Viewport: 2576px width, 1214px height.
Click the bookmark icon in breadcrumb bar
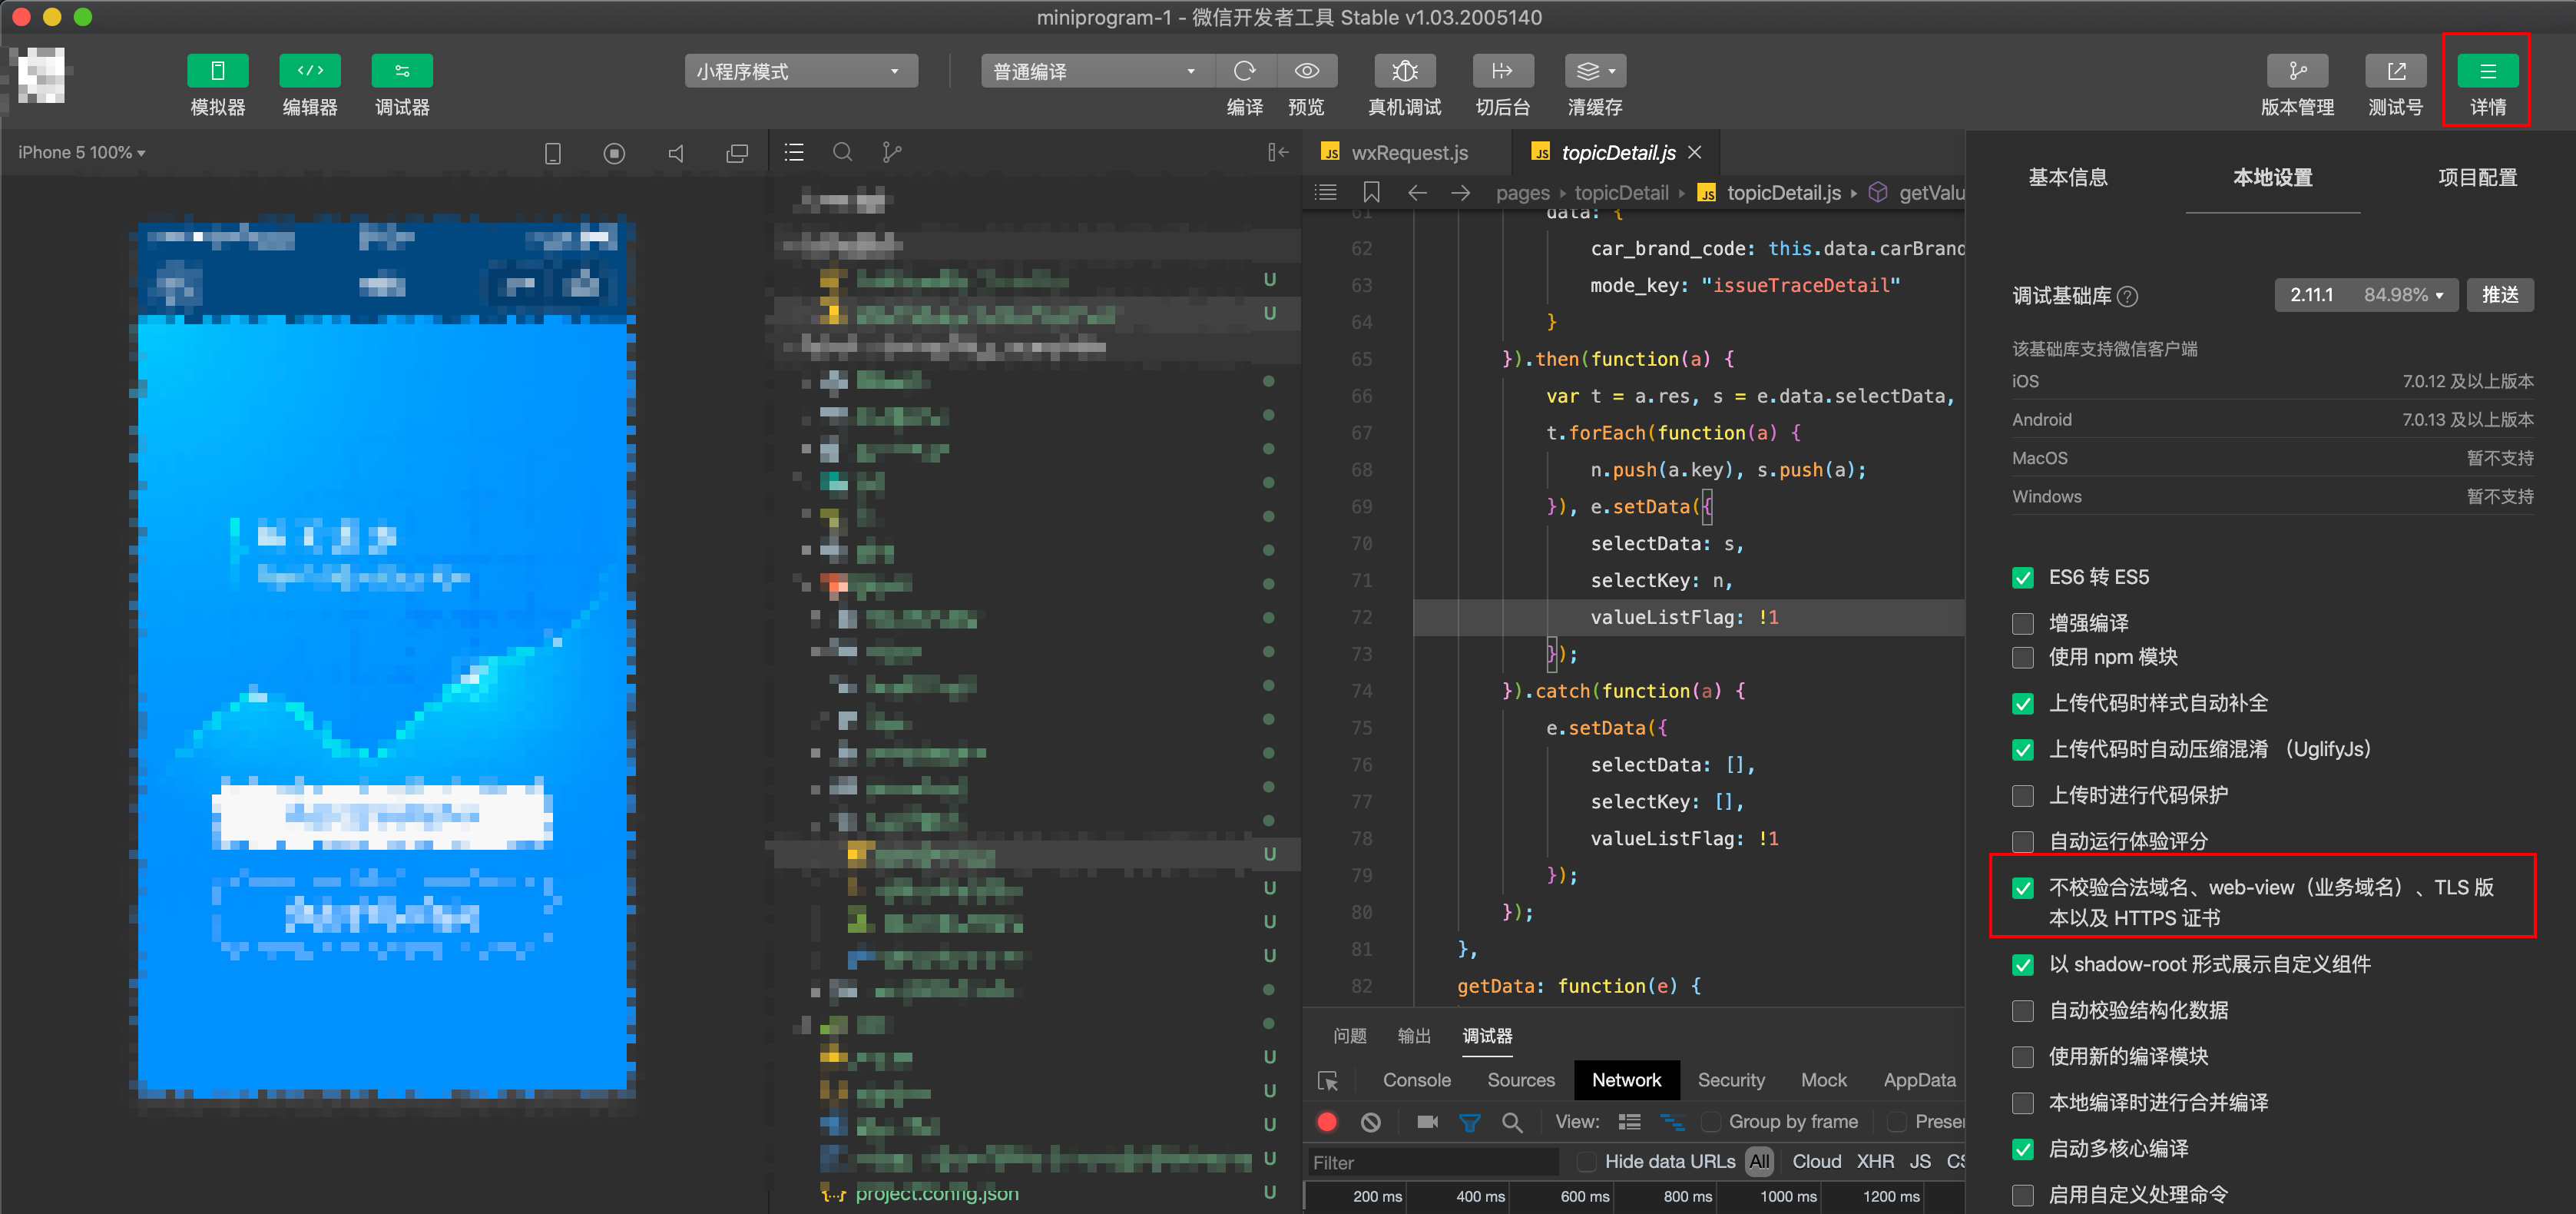pyautogui.click(x=1371, y=192)
